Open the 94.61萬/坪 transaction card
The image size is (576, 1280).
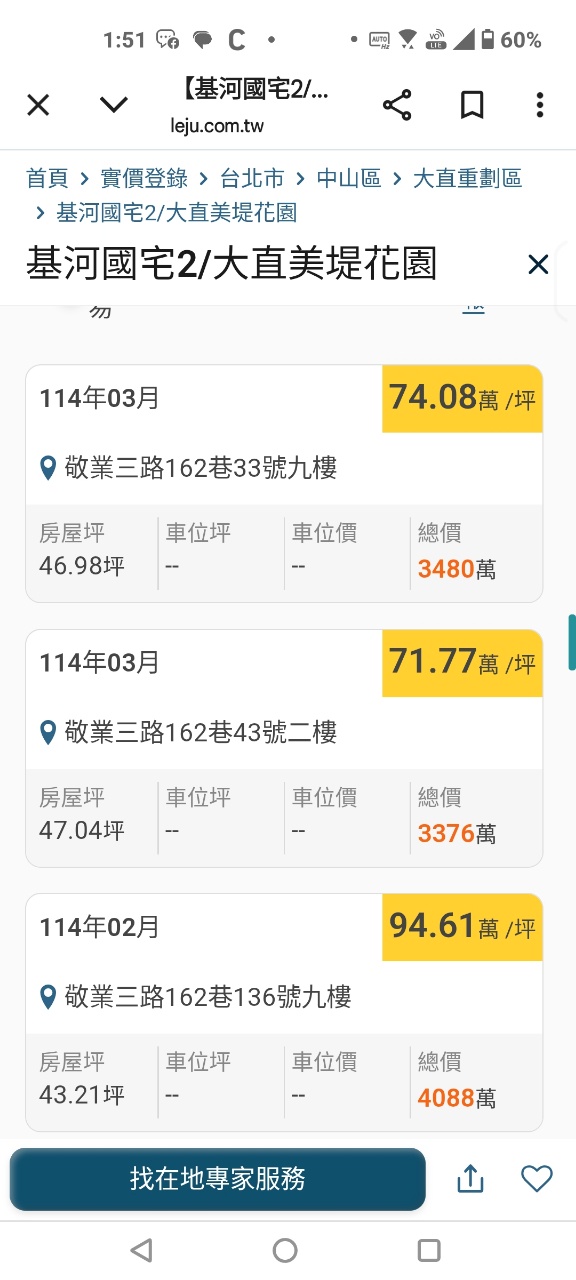click(284, 1012)
